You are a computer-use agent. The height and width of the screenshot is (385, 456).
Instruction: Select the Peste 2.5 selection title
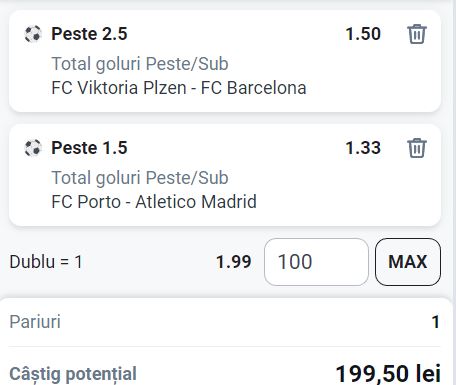(x=89, y=34)
